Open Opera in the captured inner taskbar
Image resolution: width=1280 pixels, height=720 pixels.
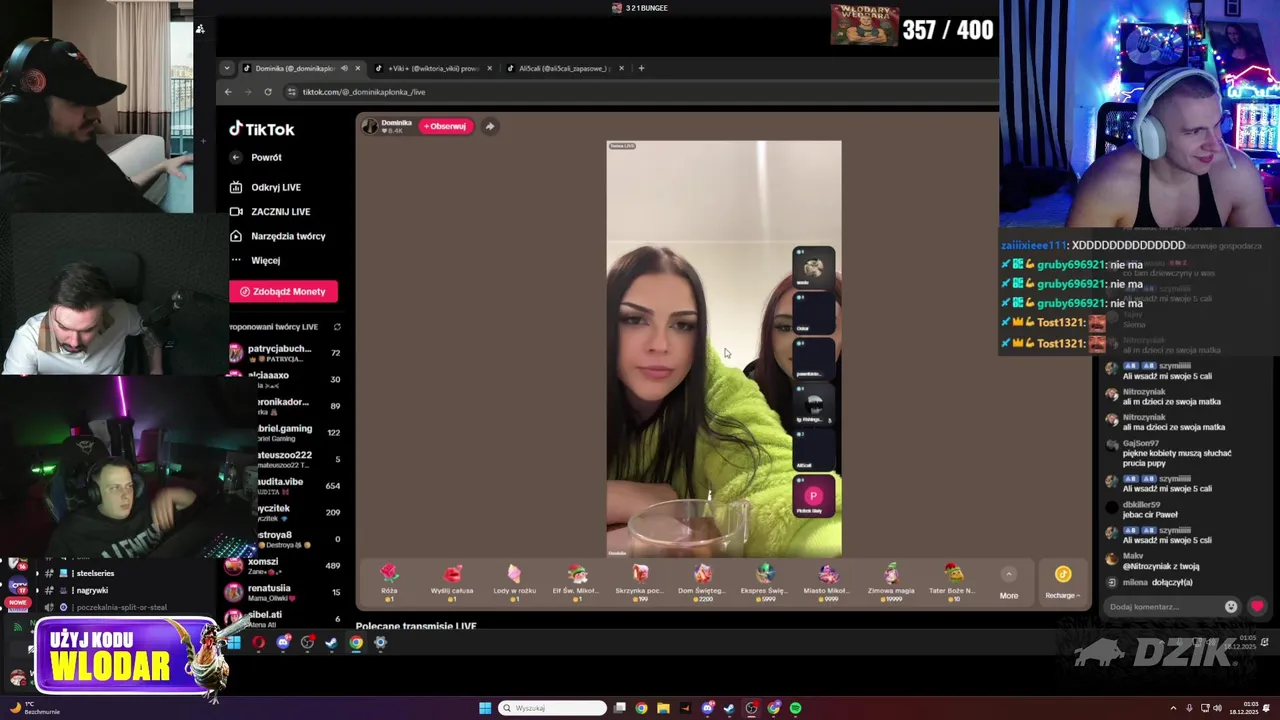tap(258, 643)
